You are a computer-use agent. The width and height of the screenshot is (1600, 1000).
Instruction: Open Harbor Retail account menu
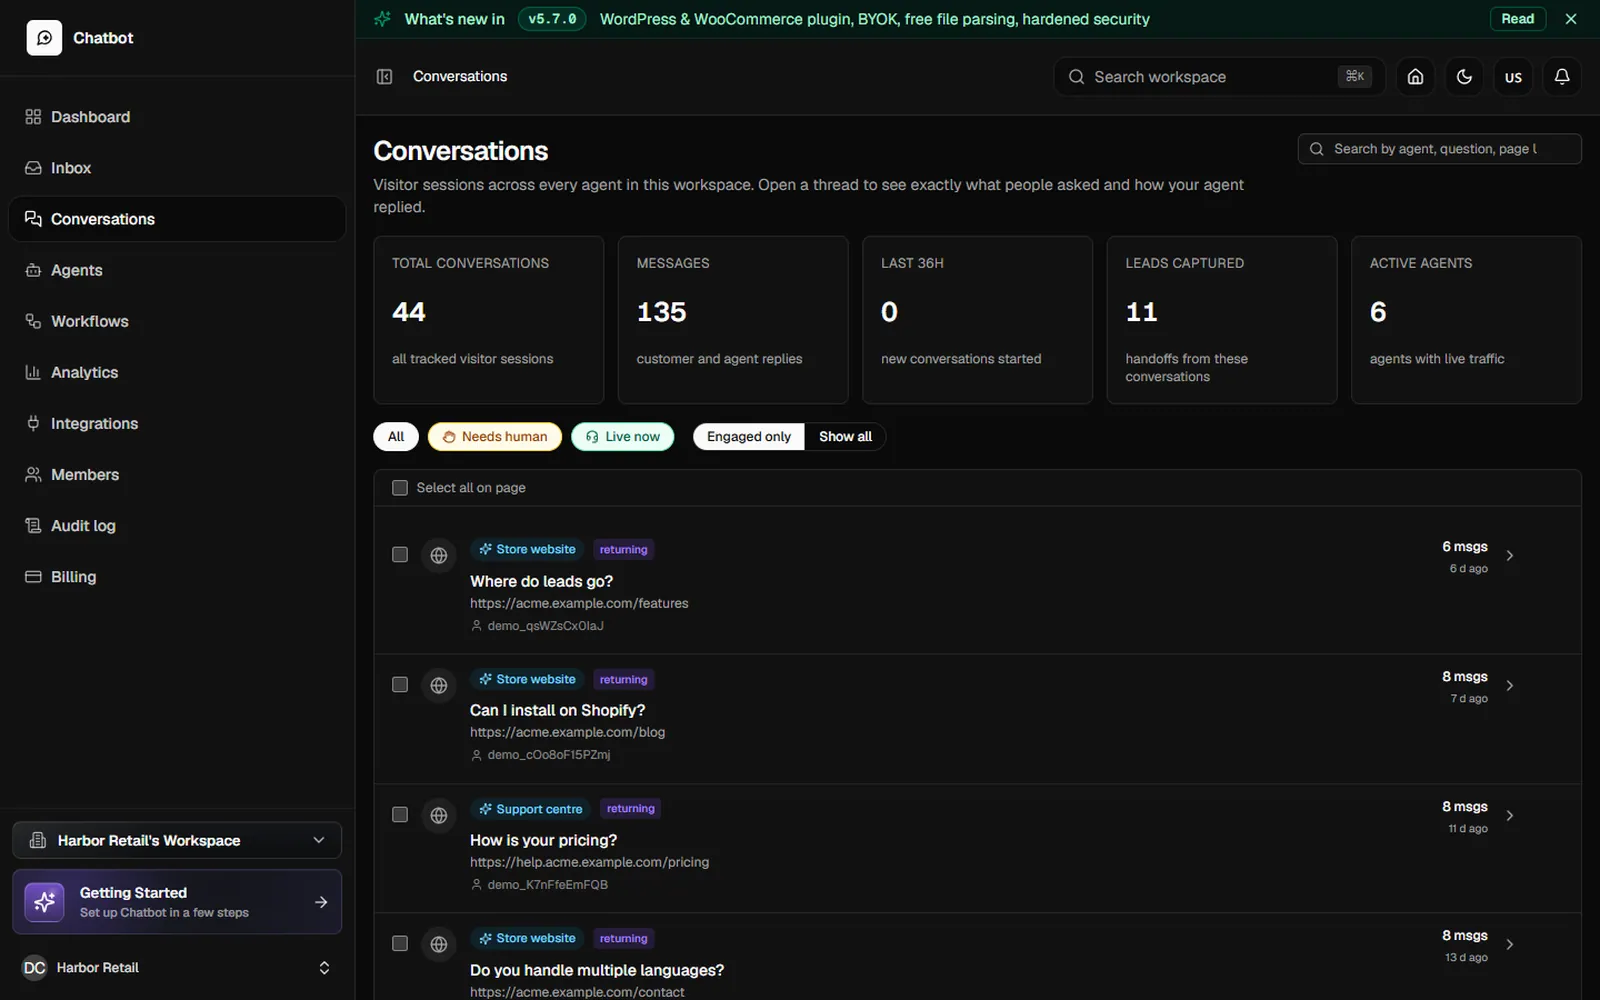(x=177, y=968)
